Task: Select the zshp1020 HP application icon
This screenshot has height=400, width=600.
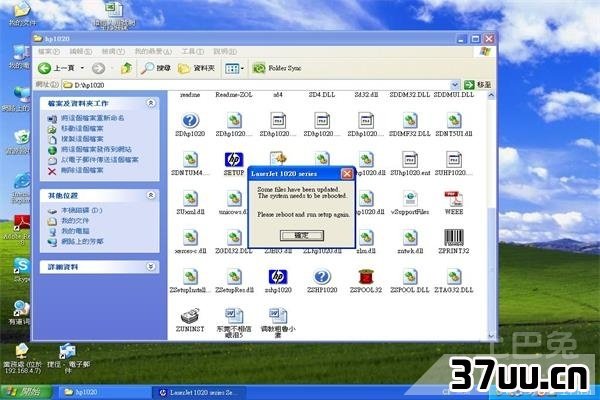Action: 278,277
